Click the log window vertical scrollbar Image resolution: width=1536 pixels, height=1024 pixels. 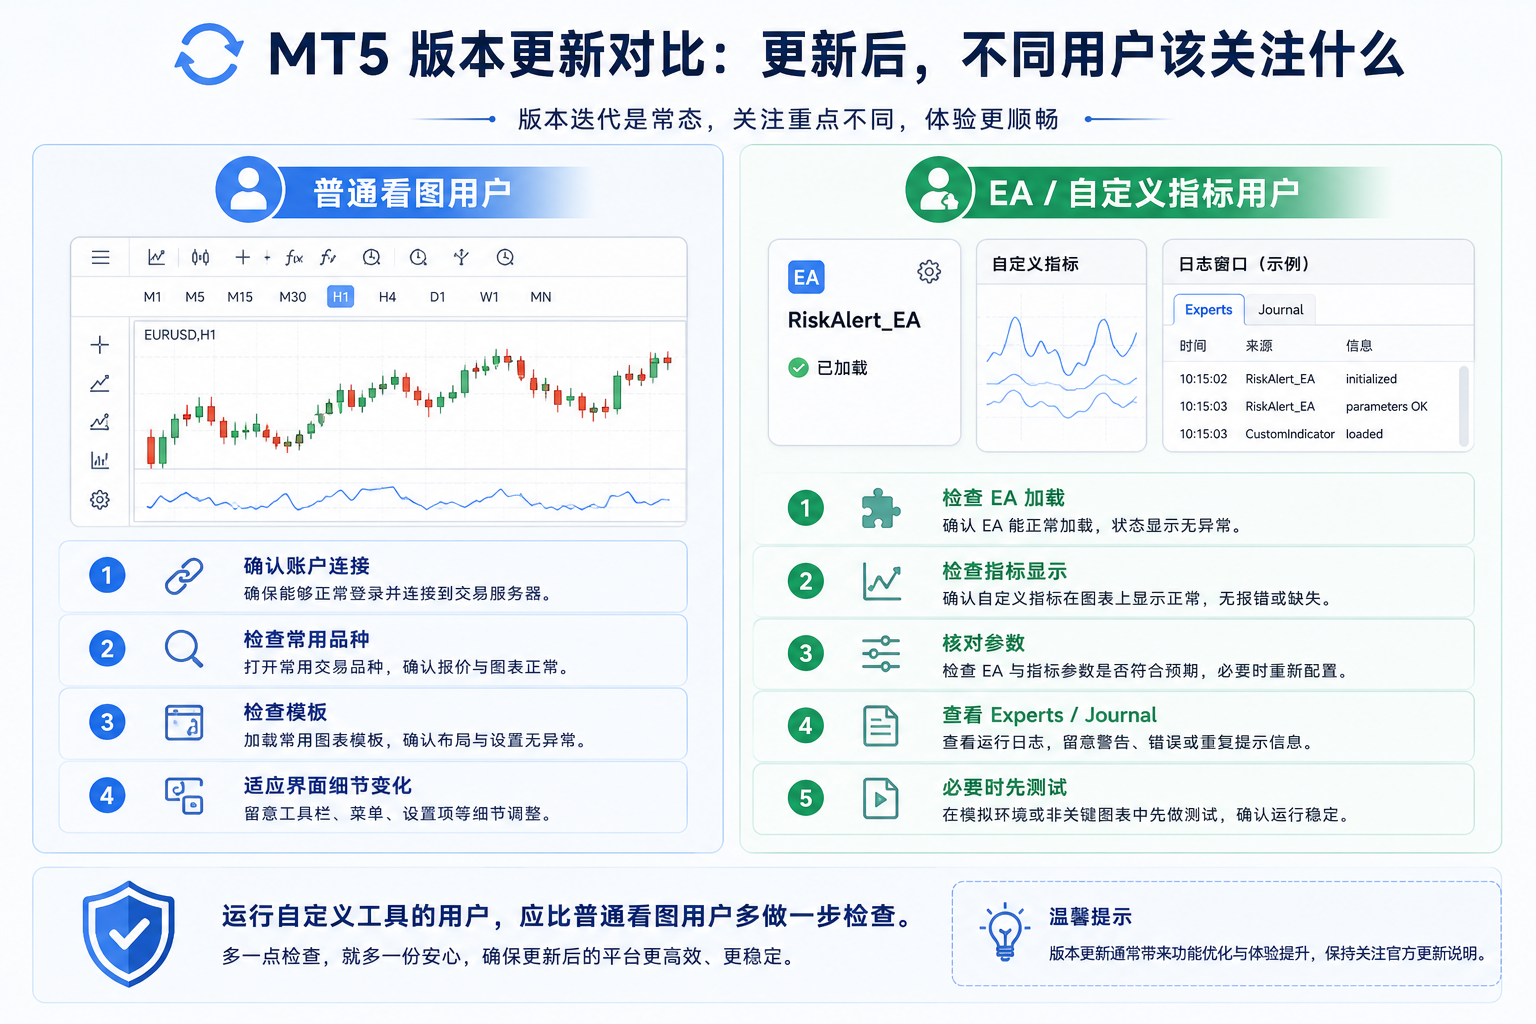click(1464, 405)
